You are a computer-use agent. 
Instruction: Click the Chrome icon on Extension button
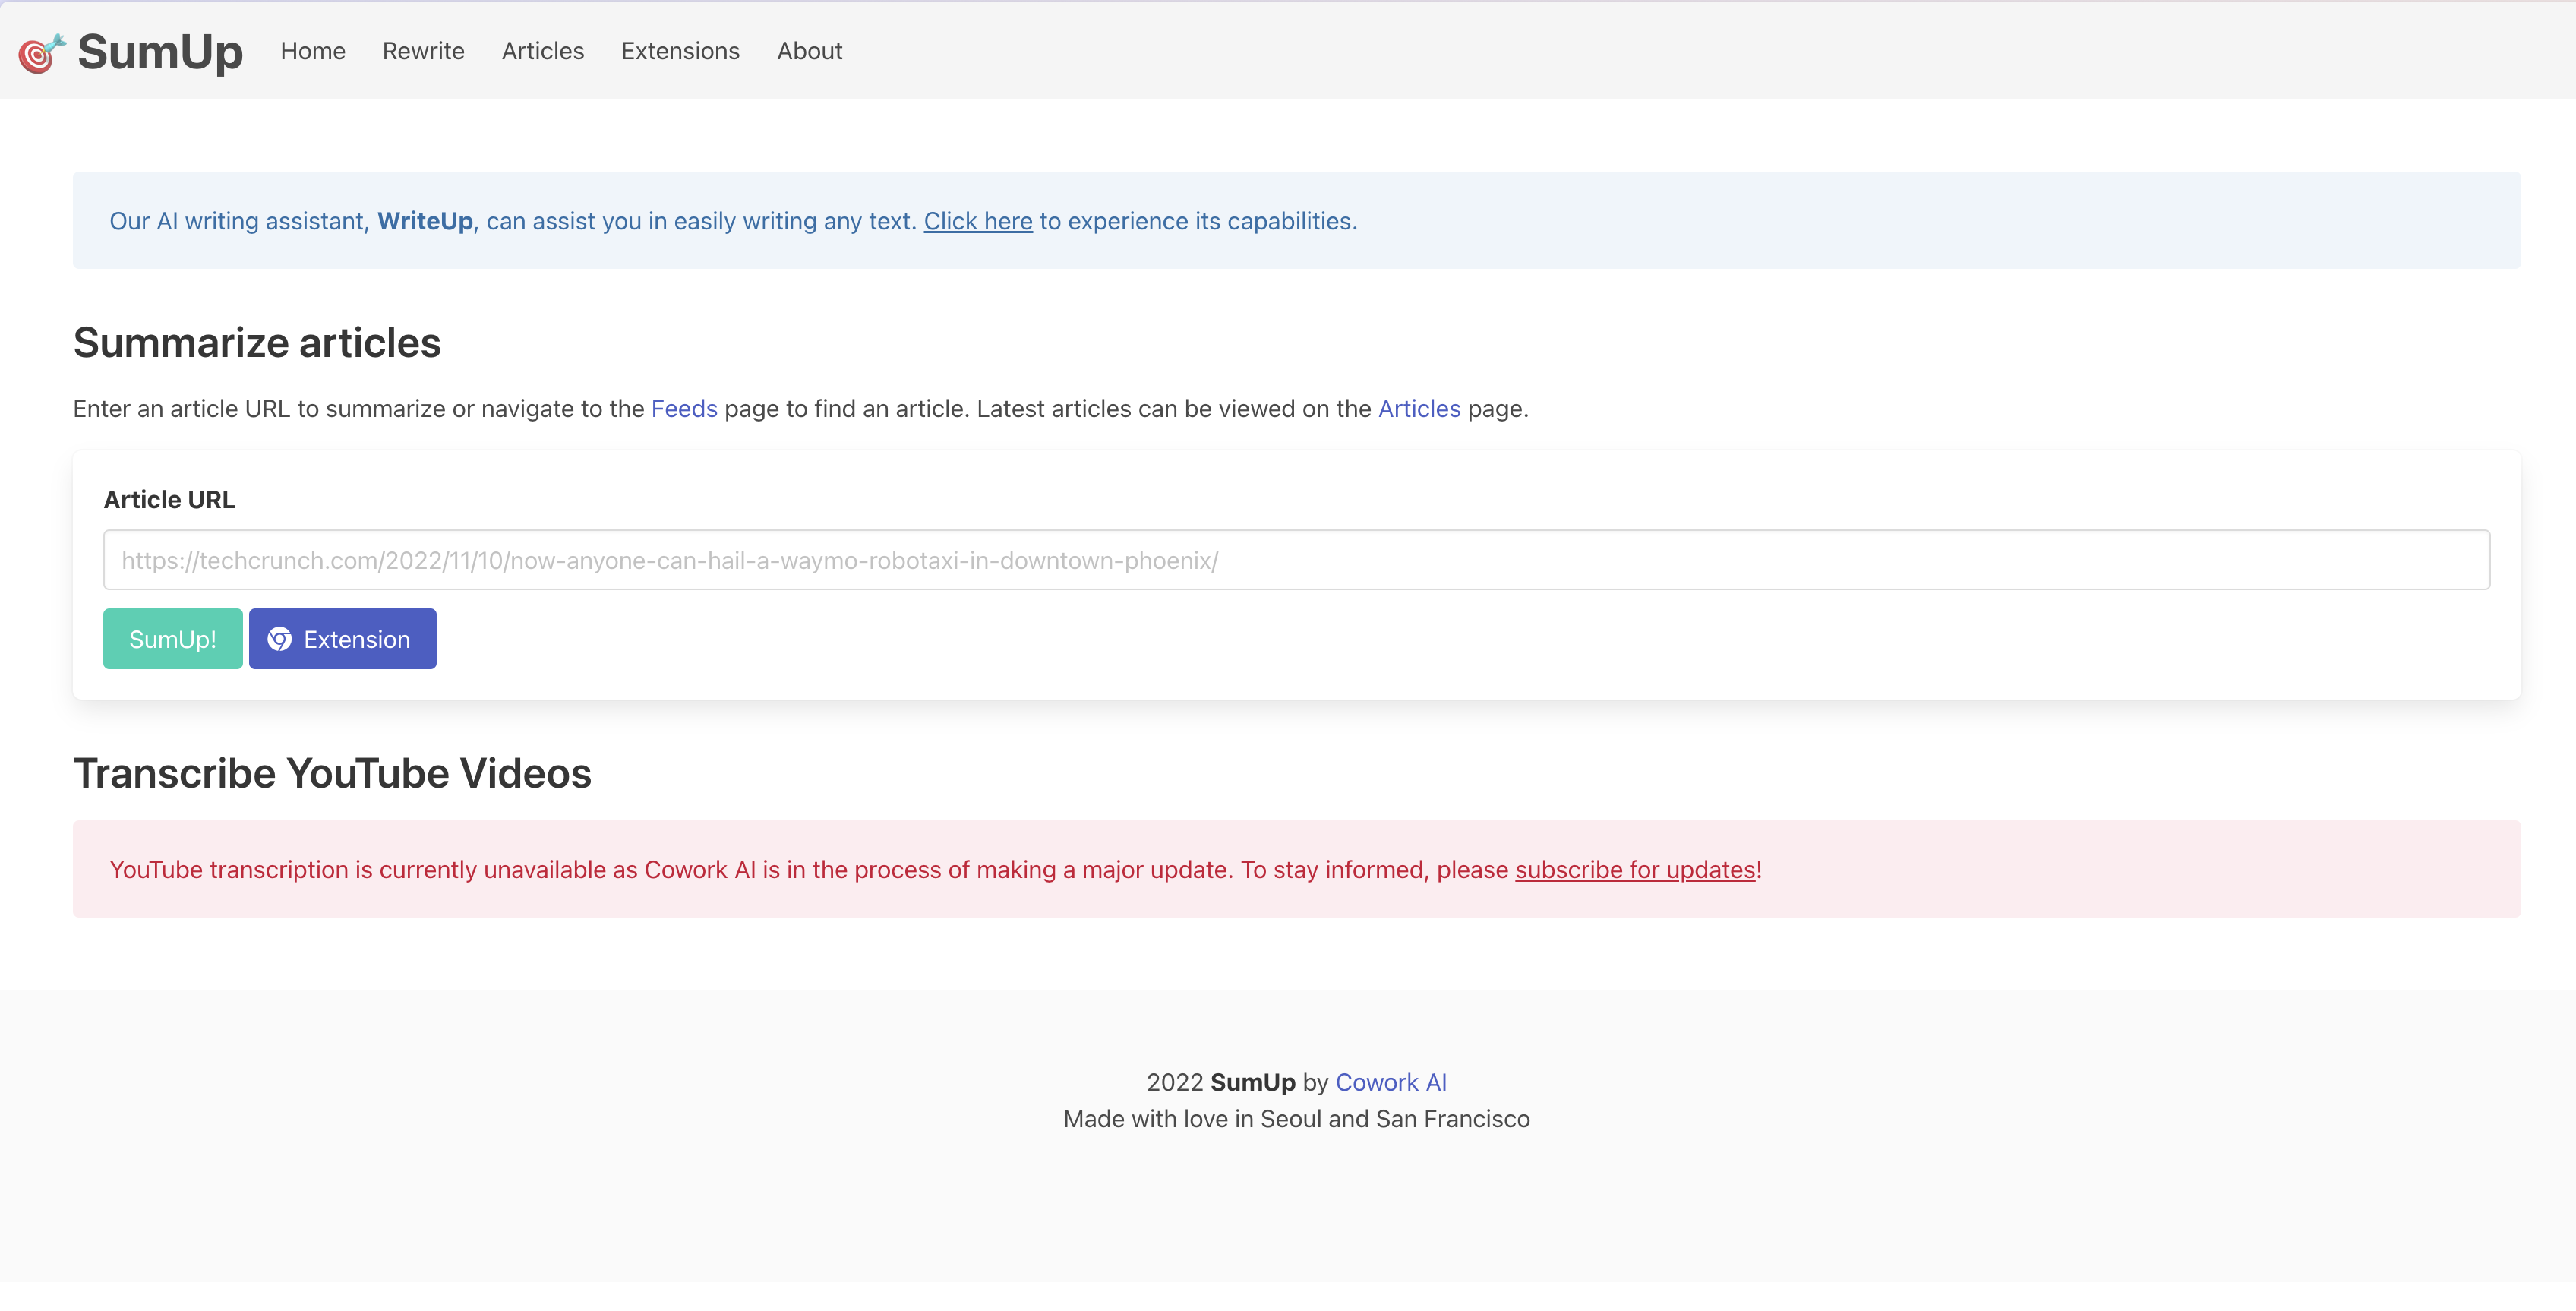(x=280, y=639)
